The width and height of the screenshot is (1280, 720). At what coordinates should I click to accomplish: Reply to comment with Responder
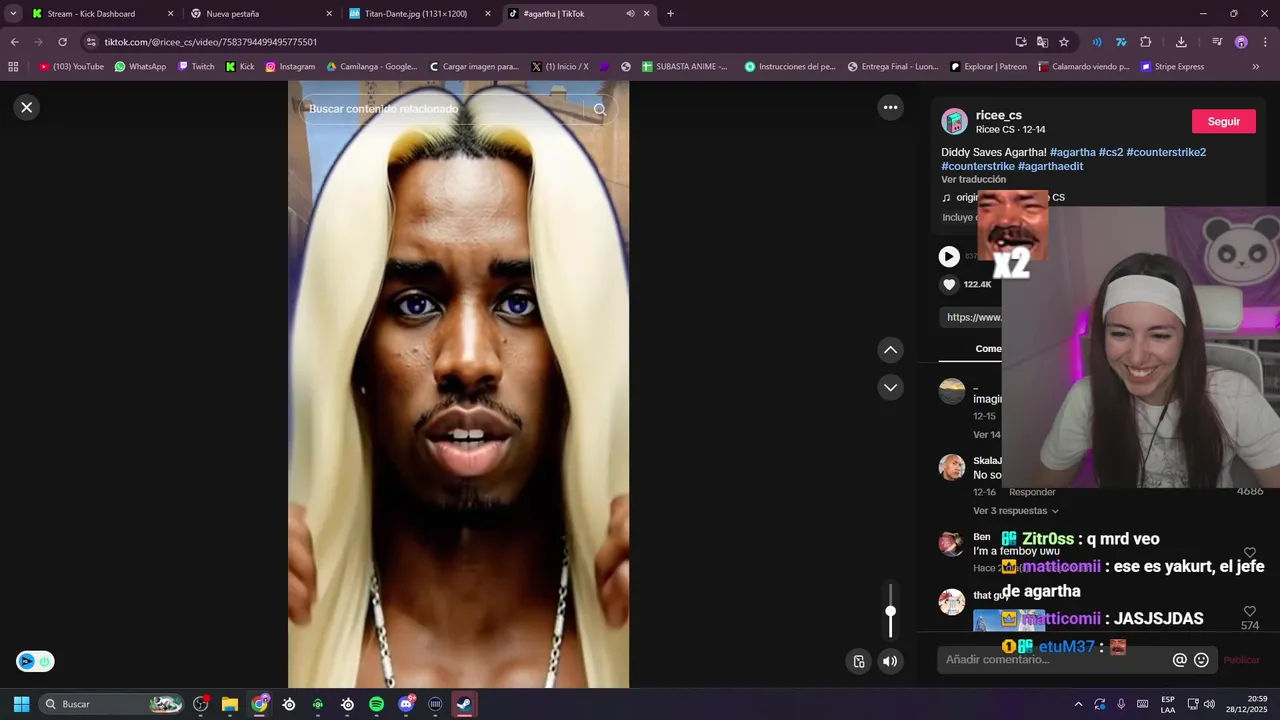[1032, 492]
